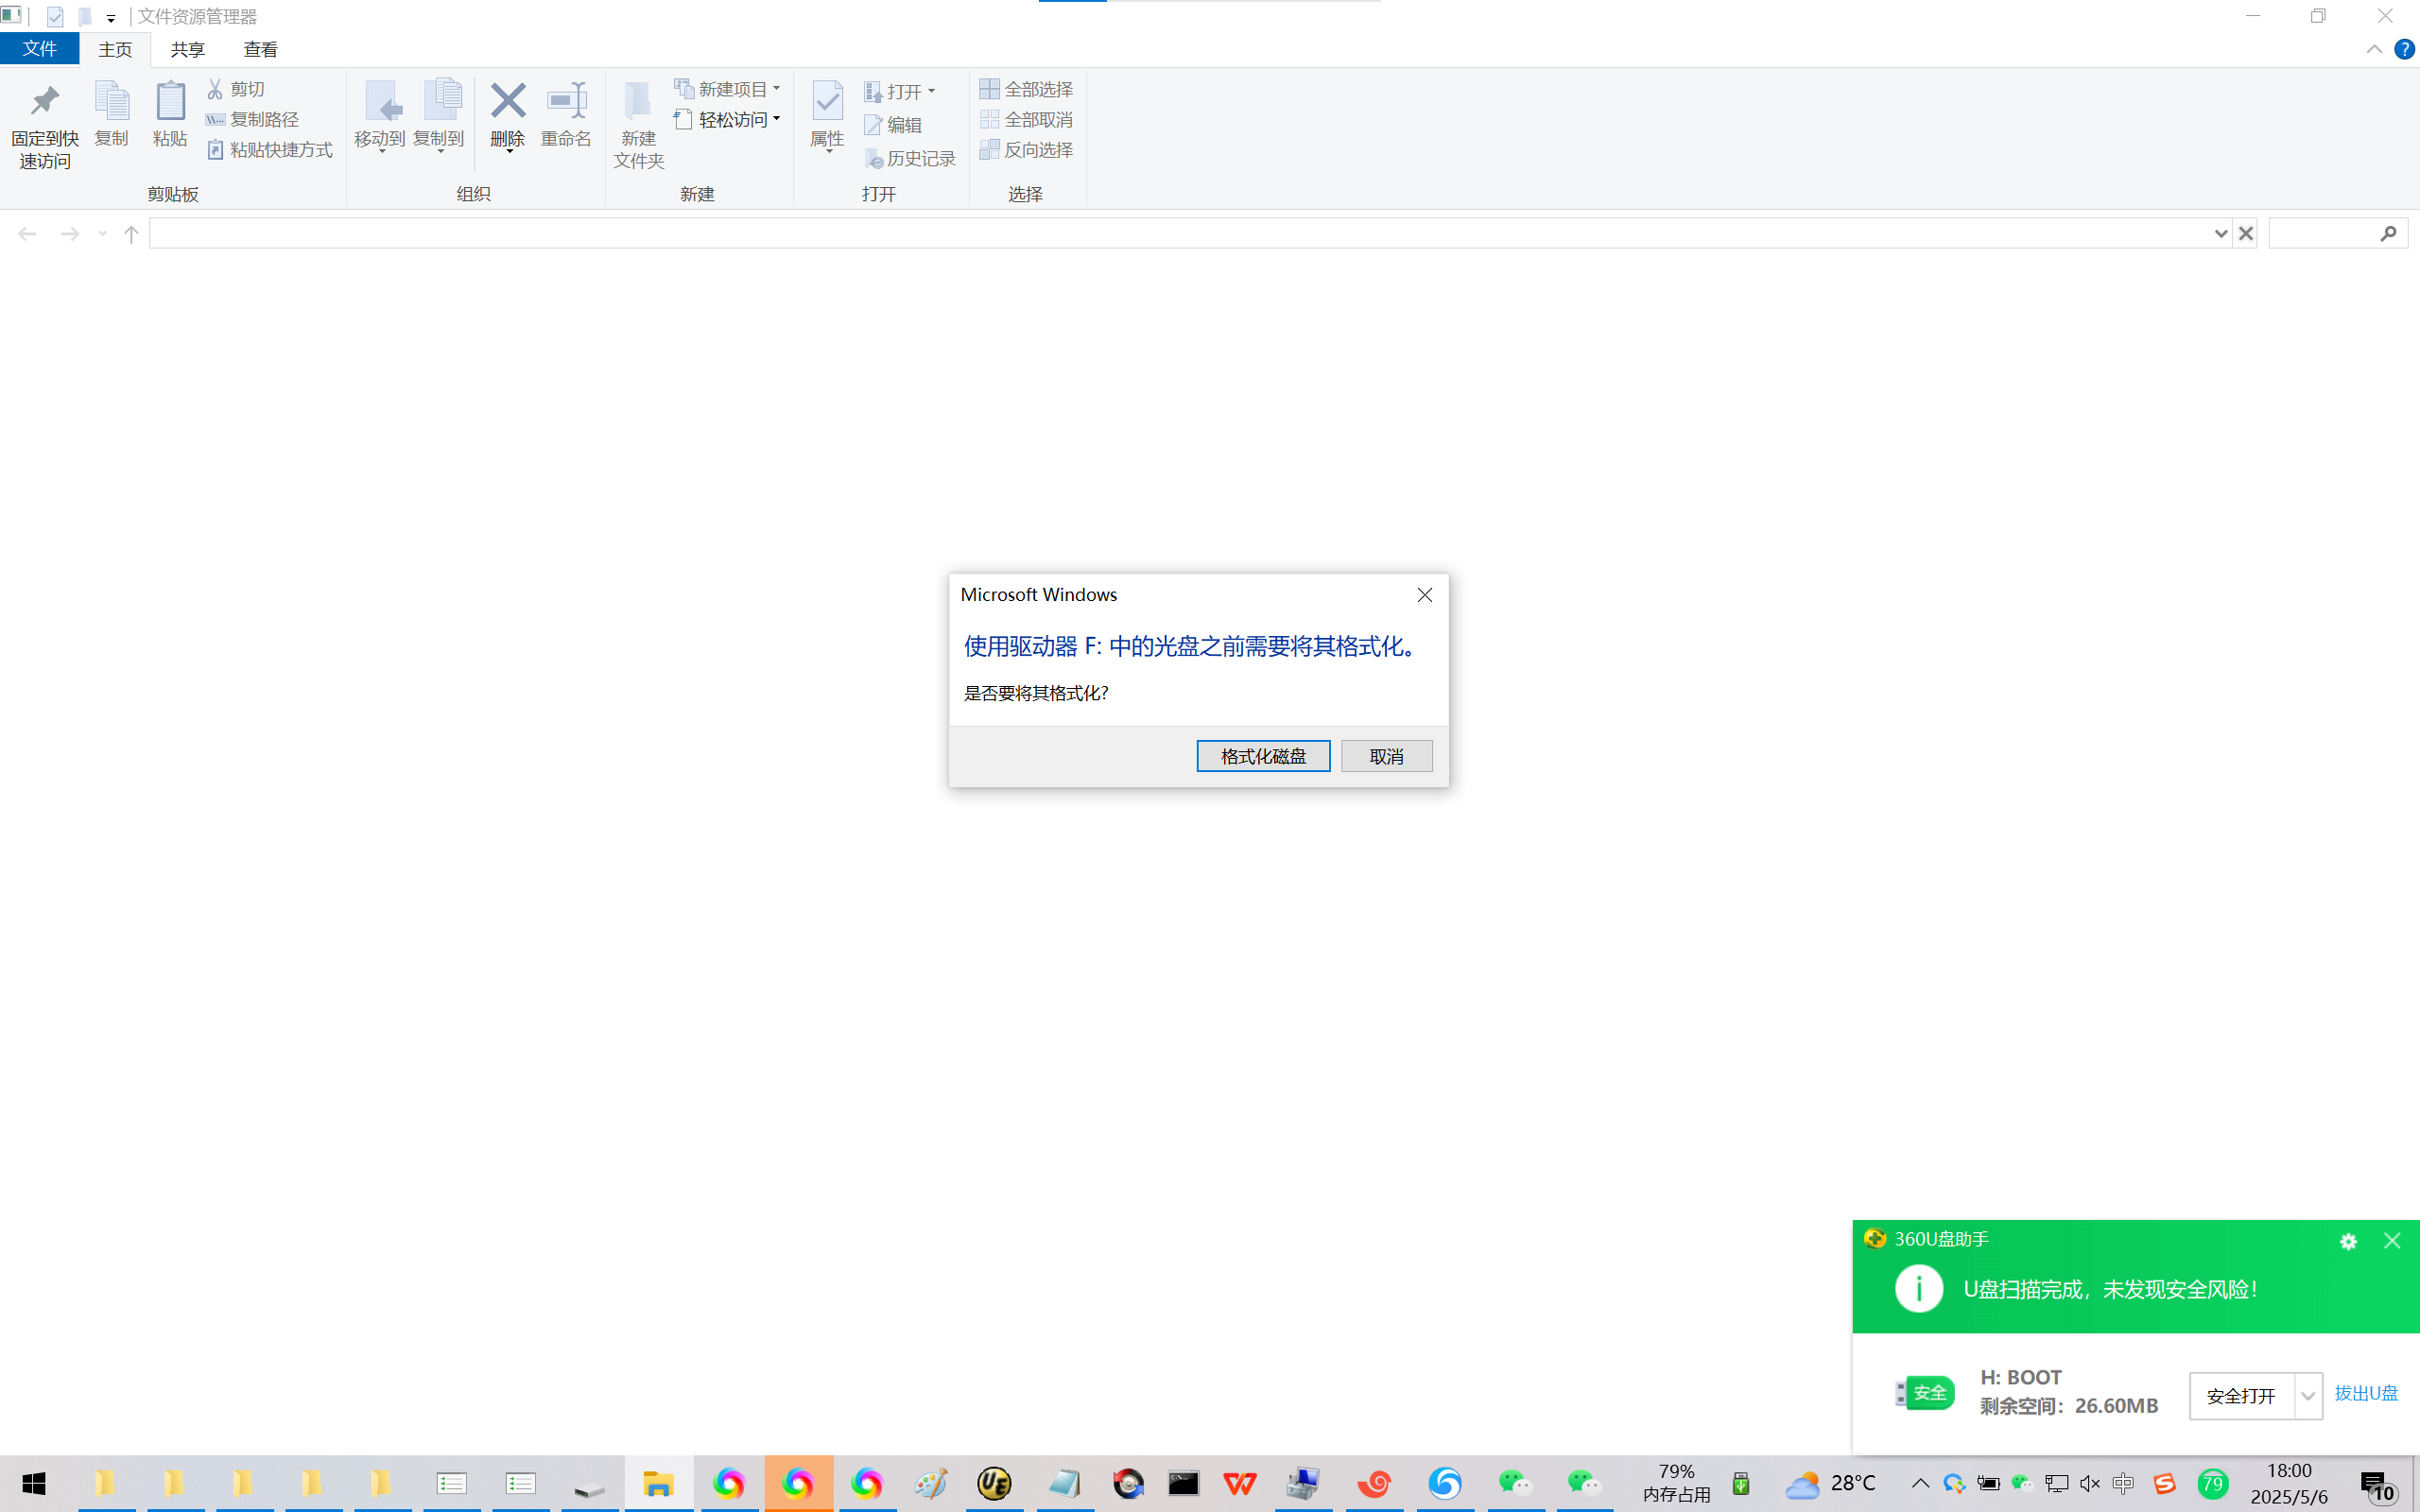Screen dimensions: 2420x1512
Task: Click the WPS icon in taskbar
Action: 1240,1483
